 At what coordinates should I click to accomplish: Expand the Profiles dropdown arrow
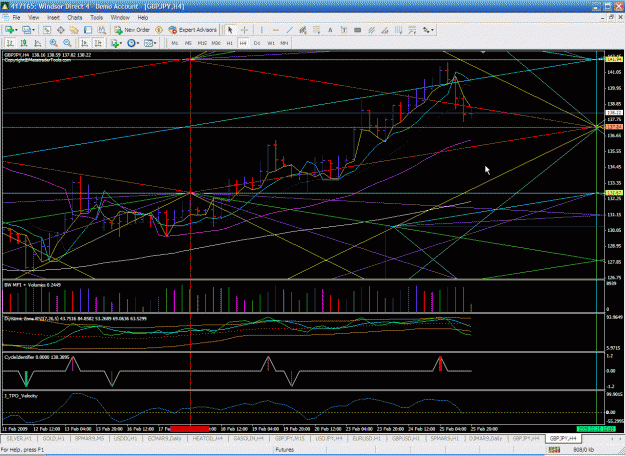point(33,30)
